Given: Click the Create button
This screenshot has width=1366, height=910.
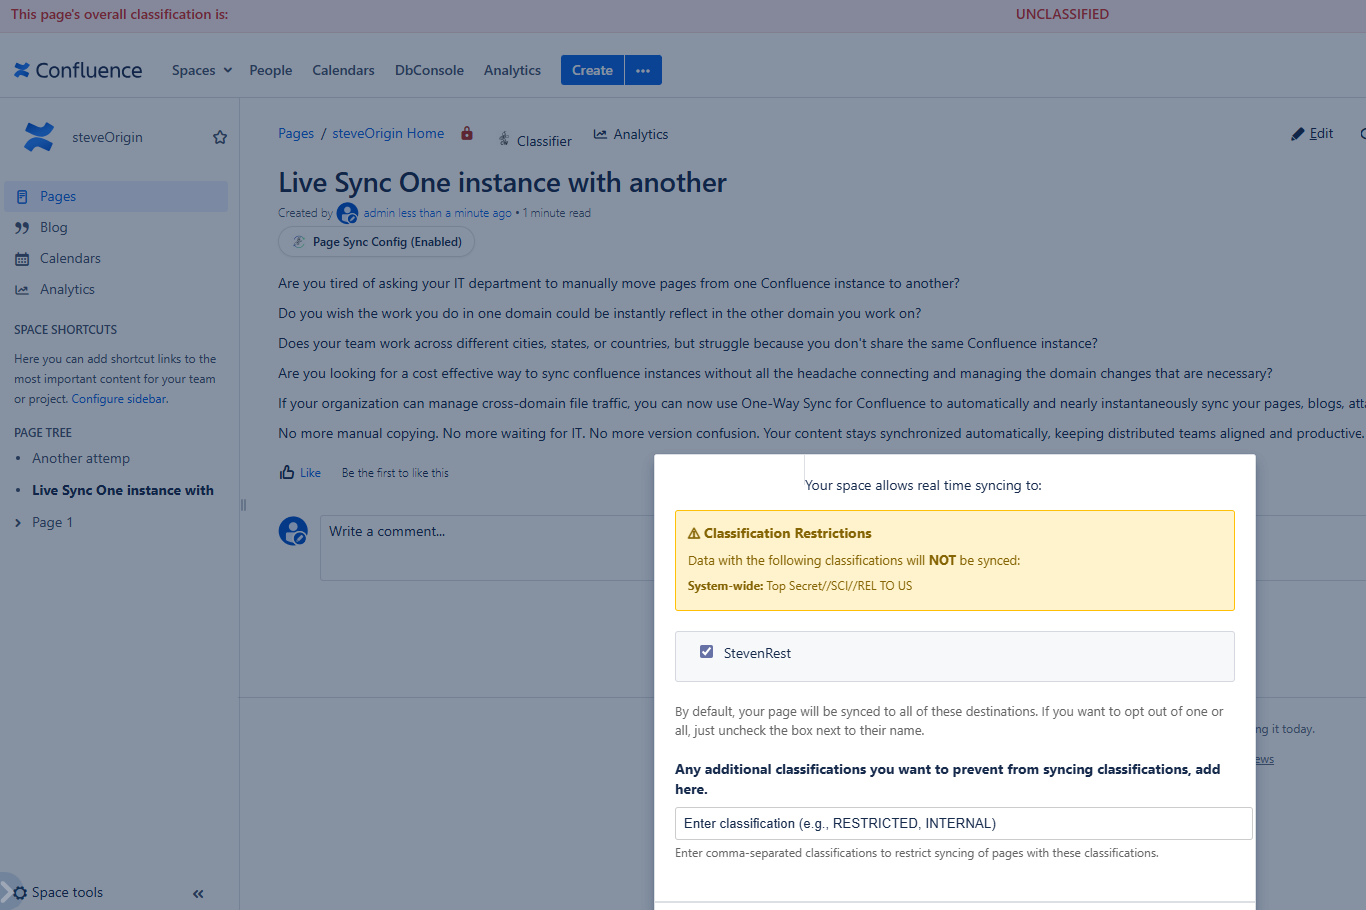Looking at the screenshot, I should click(x=591, y=70).
